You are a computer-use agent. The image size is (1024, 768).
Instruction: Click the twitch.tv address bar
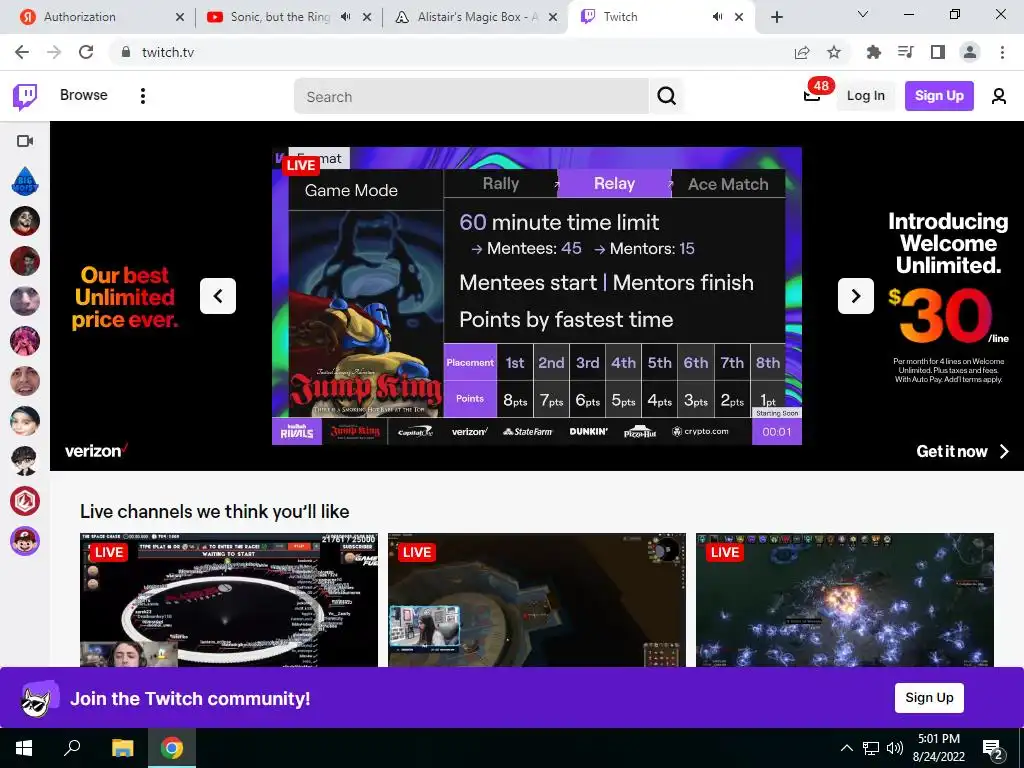point(451,52)
